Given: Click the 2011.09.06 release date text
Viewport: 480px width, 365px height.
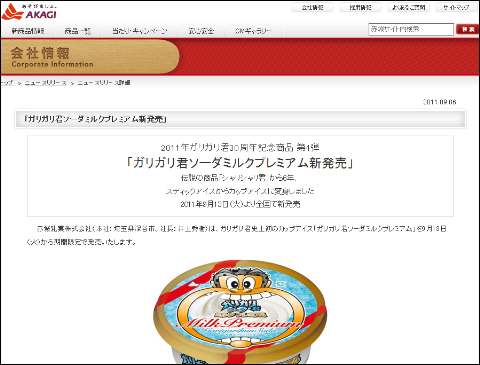Looking at the screenshot, I should (x=440, y=102).
